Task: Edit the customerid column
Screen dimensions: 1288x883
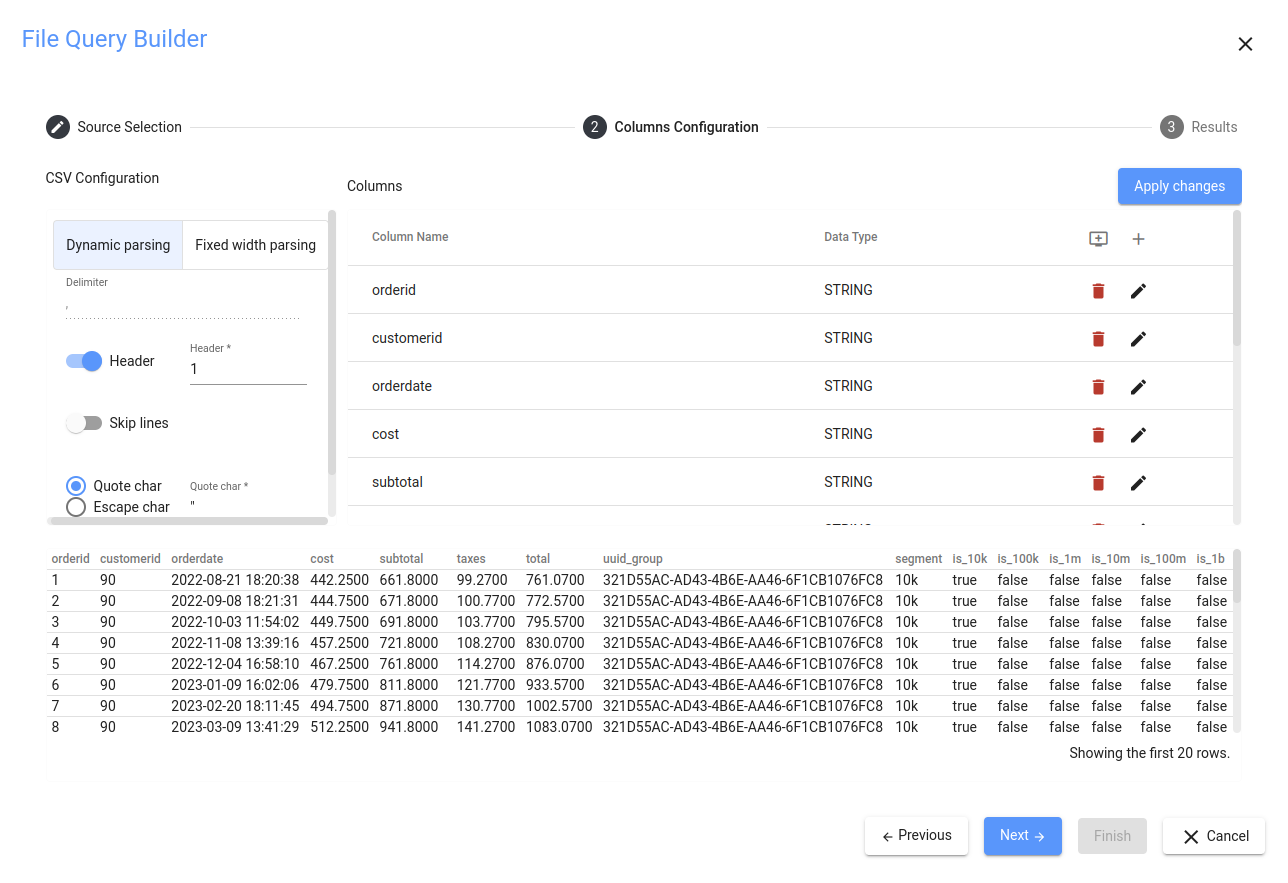Action: tap(1138, 339)
